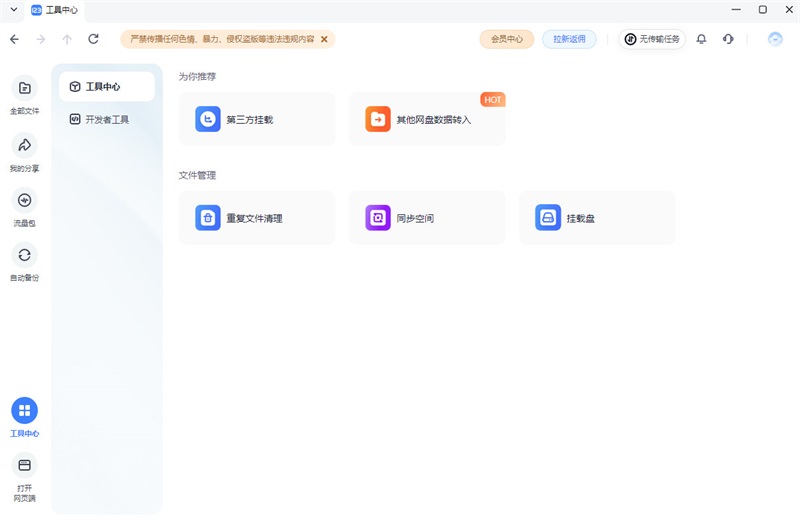
Task: Click the 为你推荐 heading
Action: click(x=197, y=77)
